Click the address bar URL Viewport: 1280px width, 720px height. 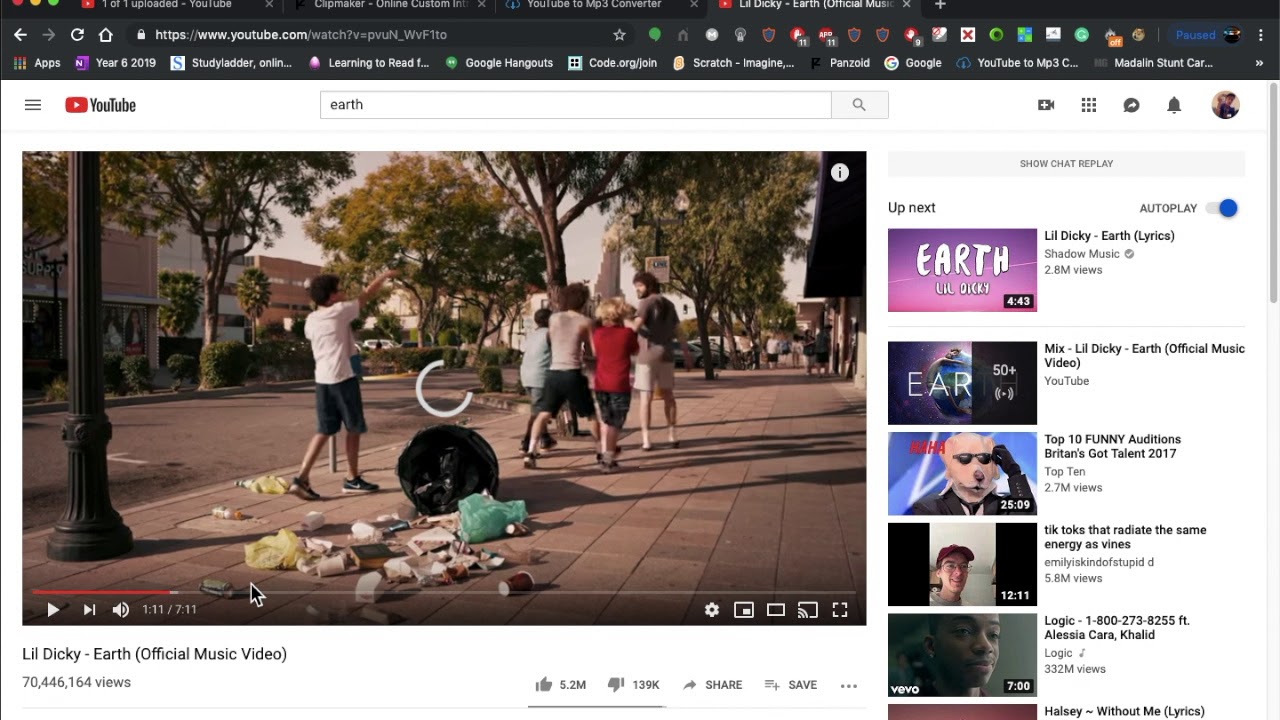(301, 35)
